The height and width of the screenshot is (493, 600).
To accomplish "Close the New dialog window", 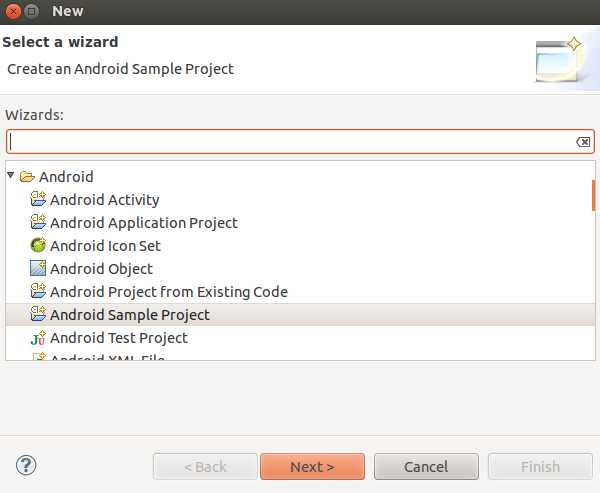I will pos(13,11).
